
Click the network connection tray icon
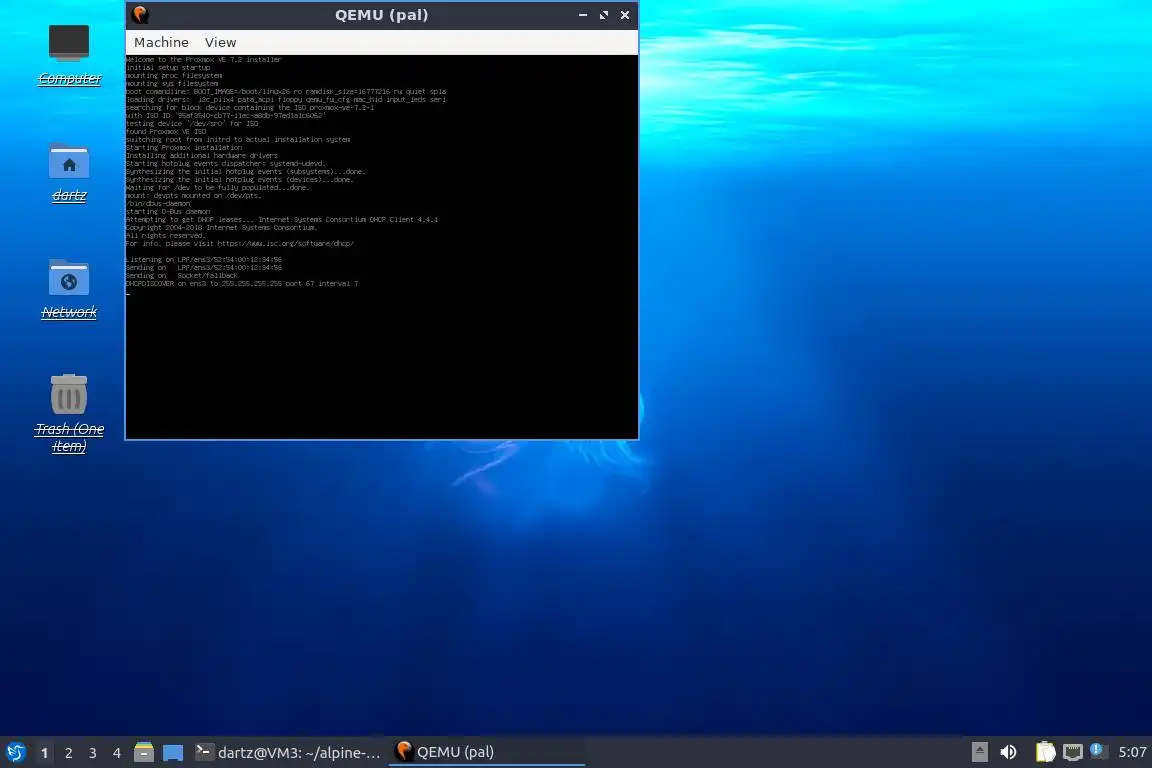[x=1073, y=752]
